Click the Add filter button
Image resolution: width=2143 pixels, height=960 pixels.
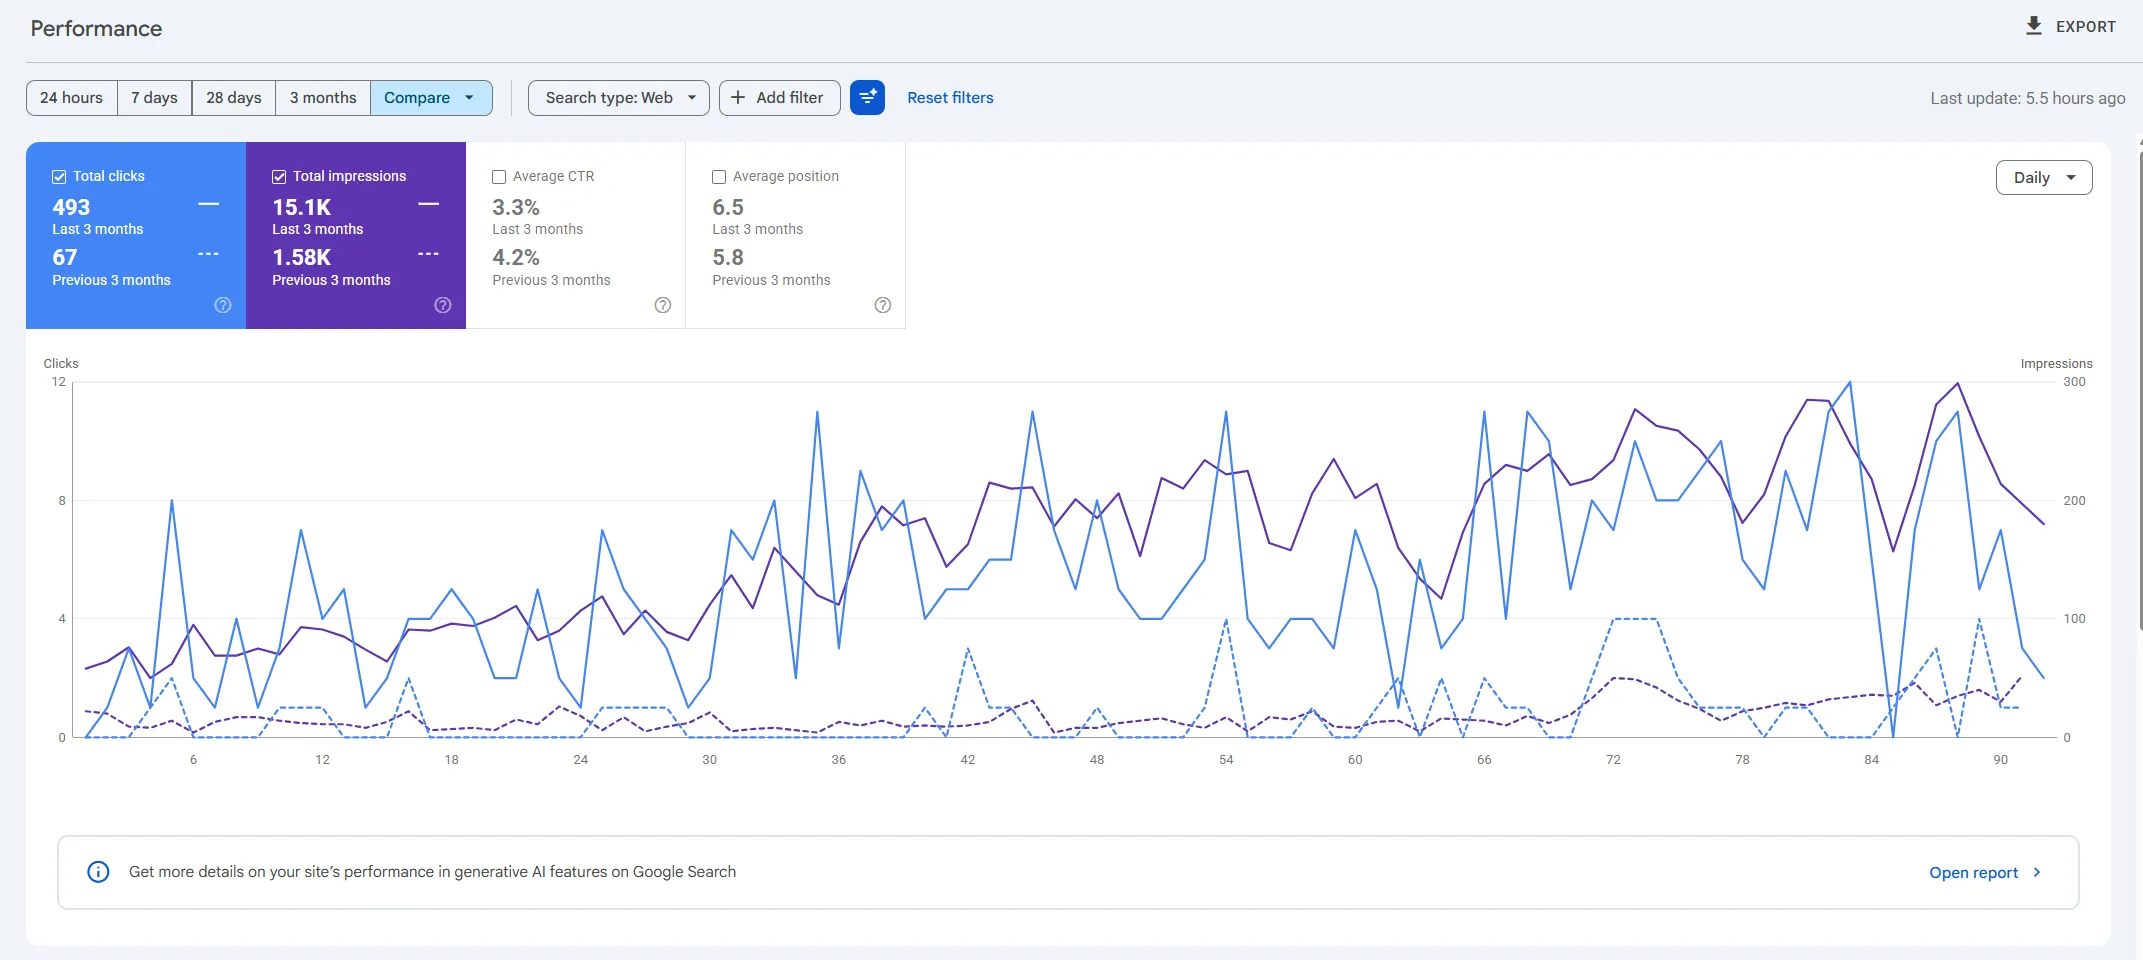779,97
